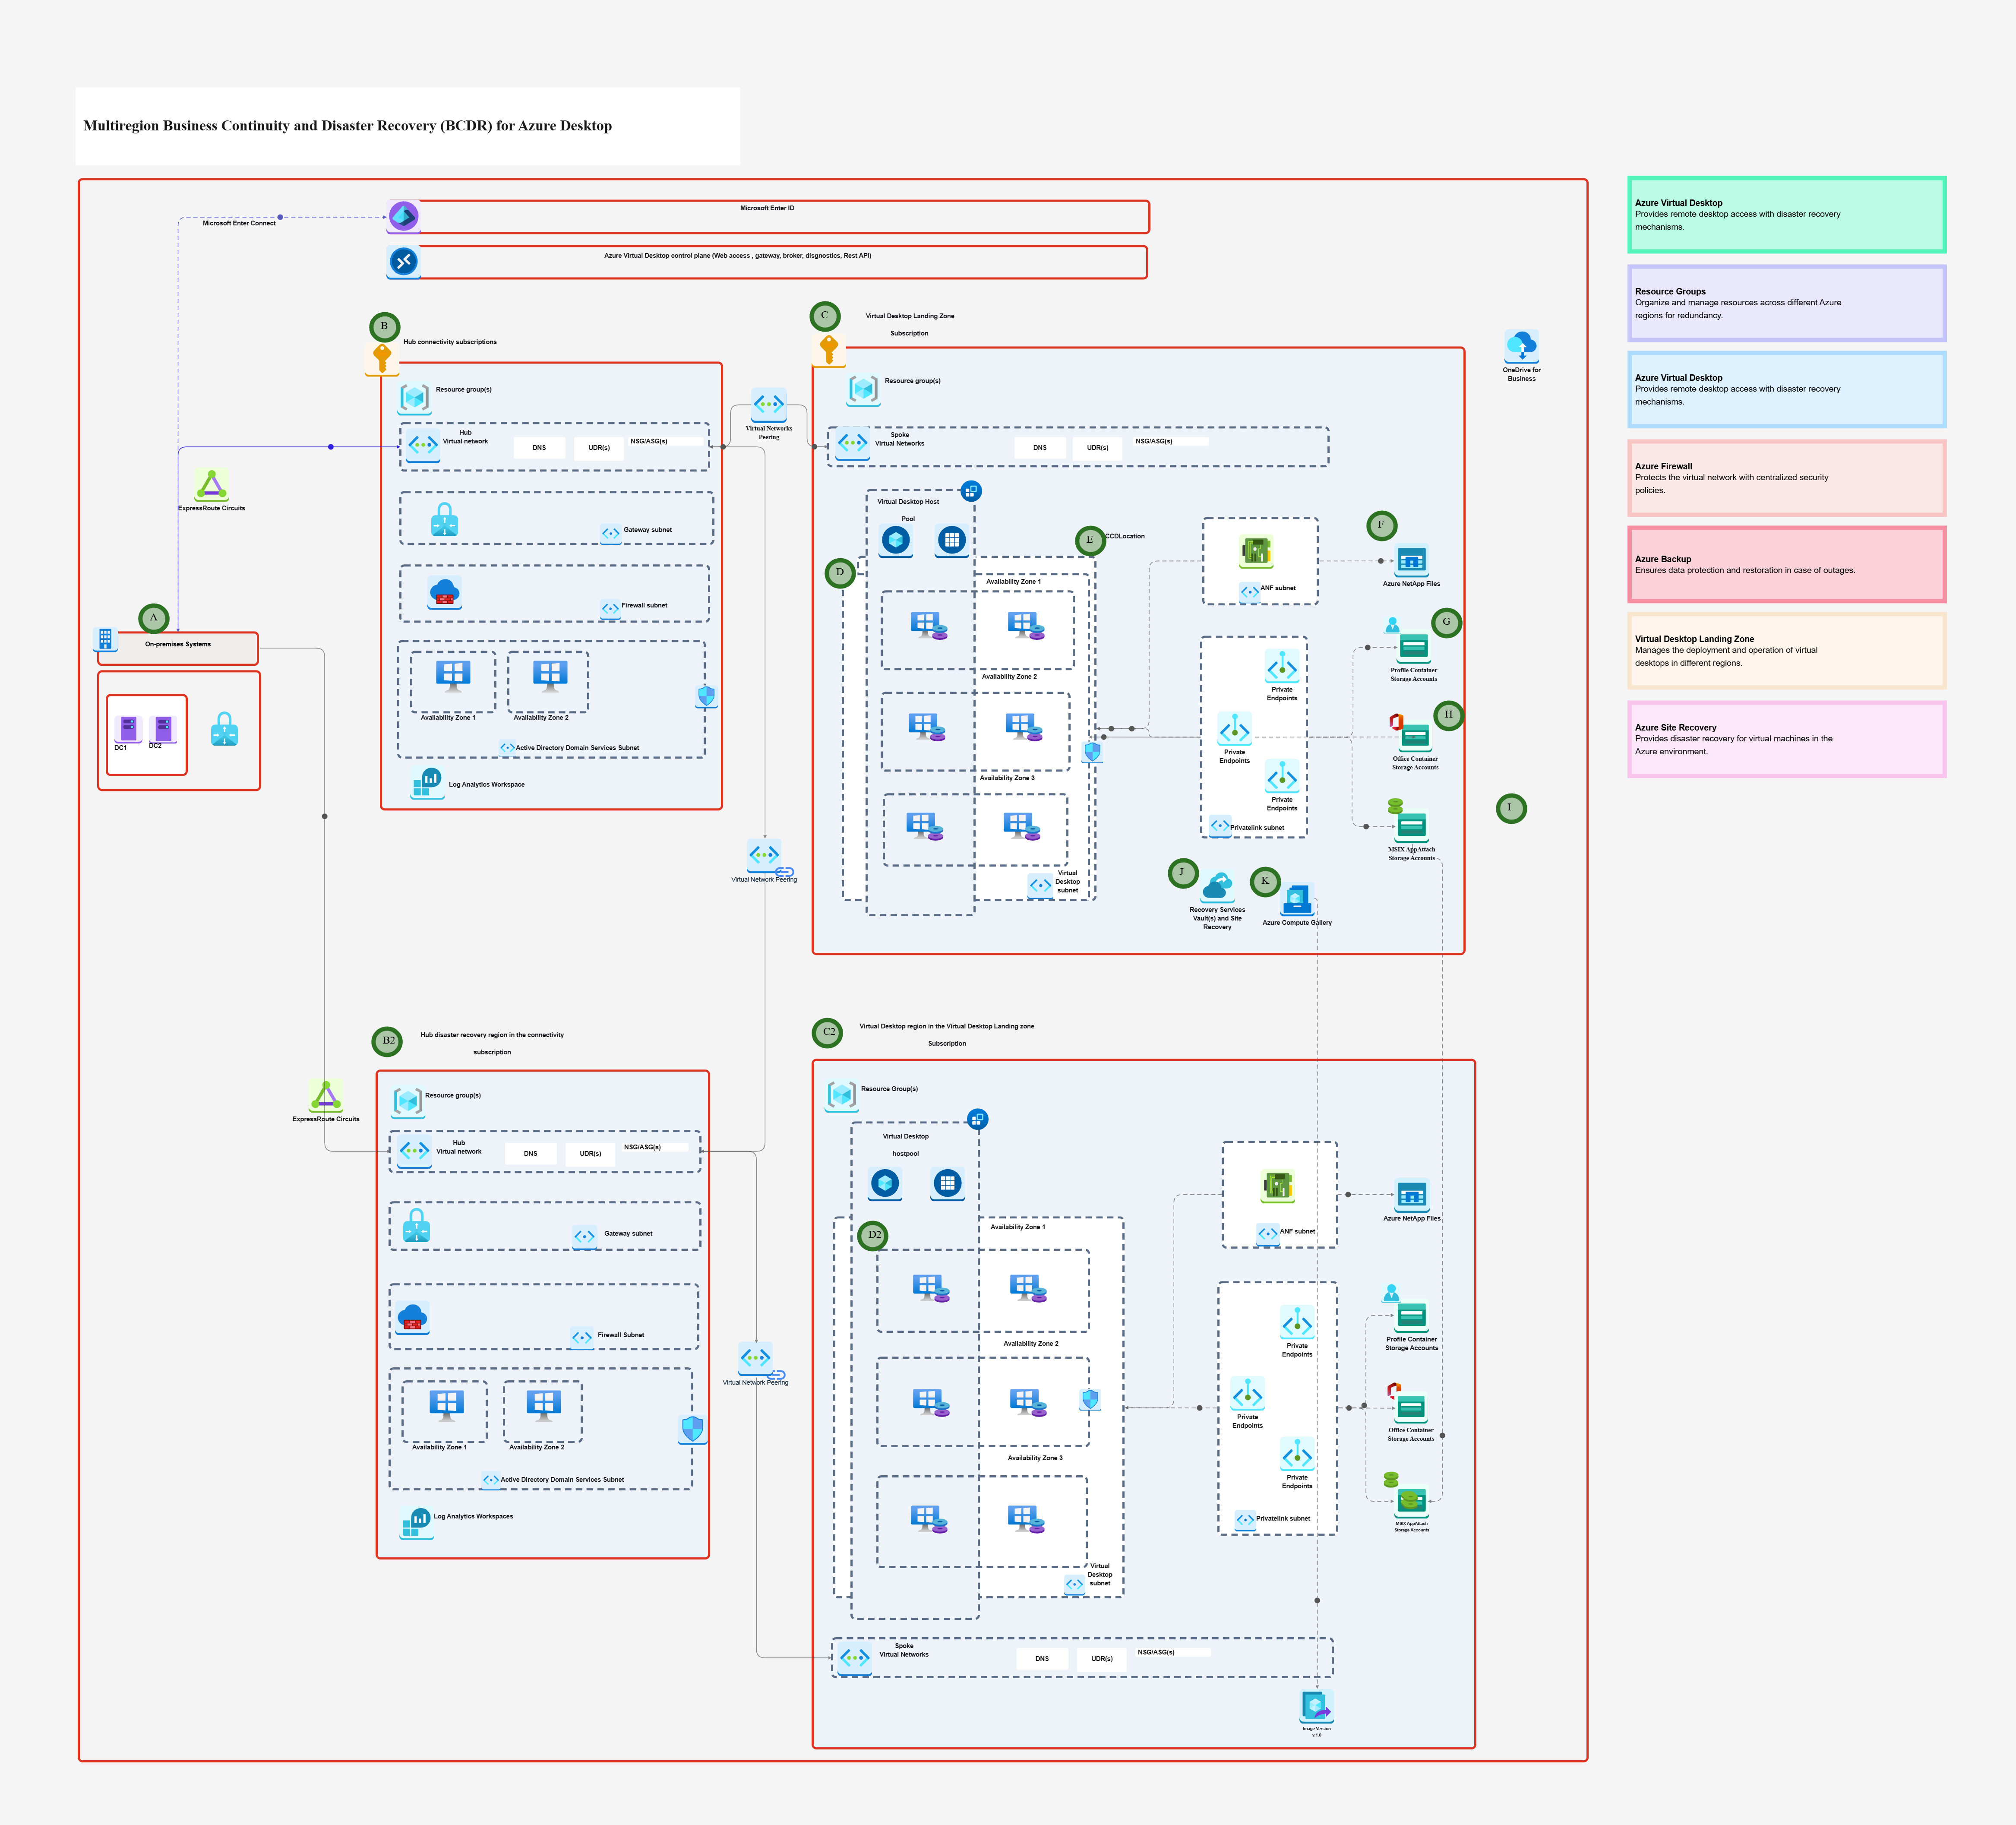
Task: Select the Log Analytics Workspaces icon in the DR hub
Action: click(416, 1523)
